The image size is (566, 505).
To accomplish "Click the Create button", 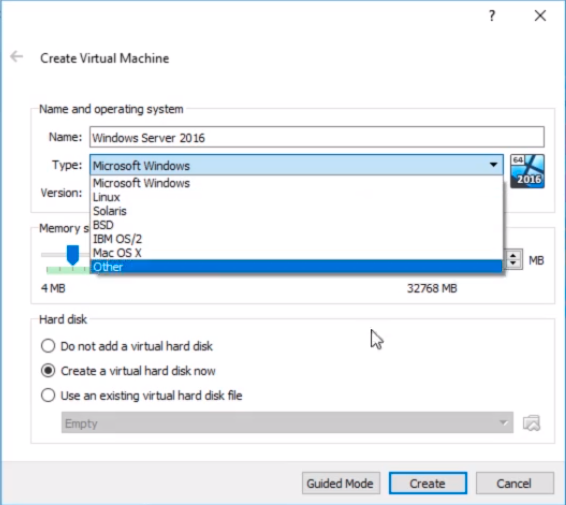I will [428, 483].
